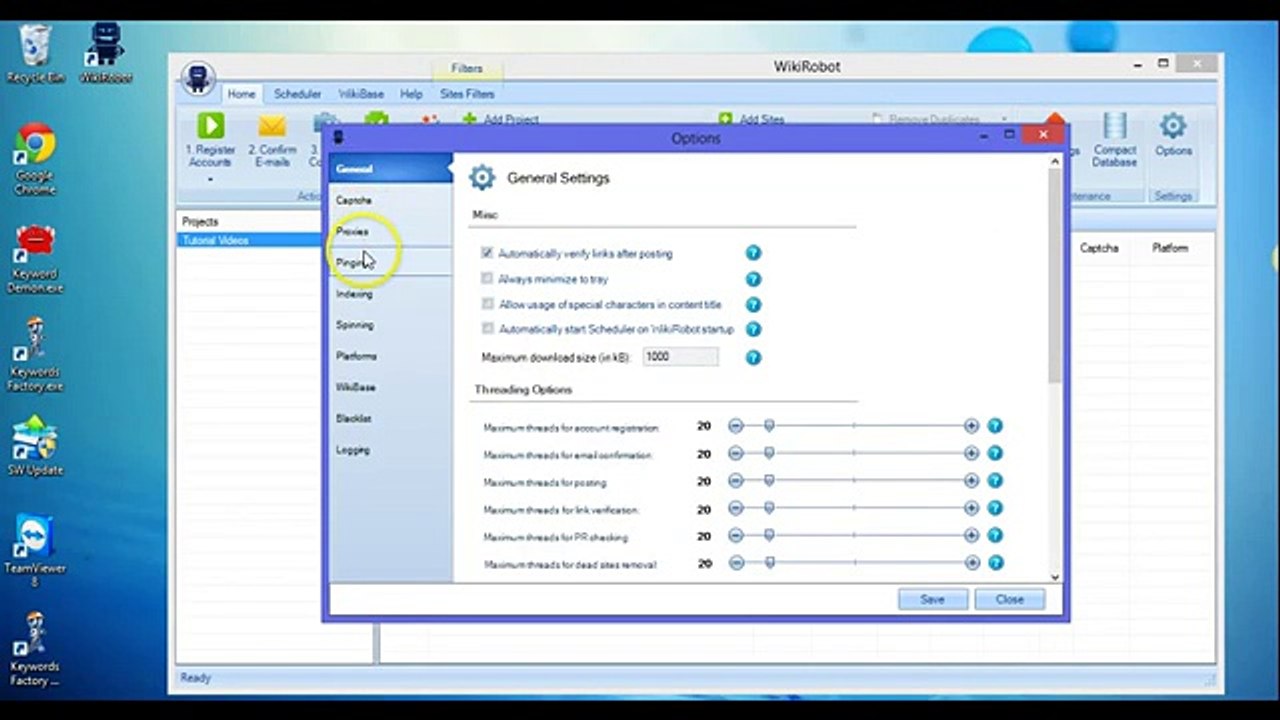This screenshot has height=720, width=1280.
Task: Select the Platforms options category
Action: pyautogui.click(x=391, y=356)
